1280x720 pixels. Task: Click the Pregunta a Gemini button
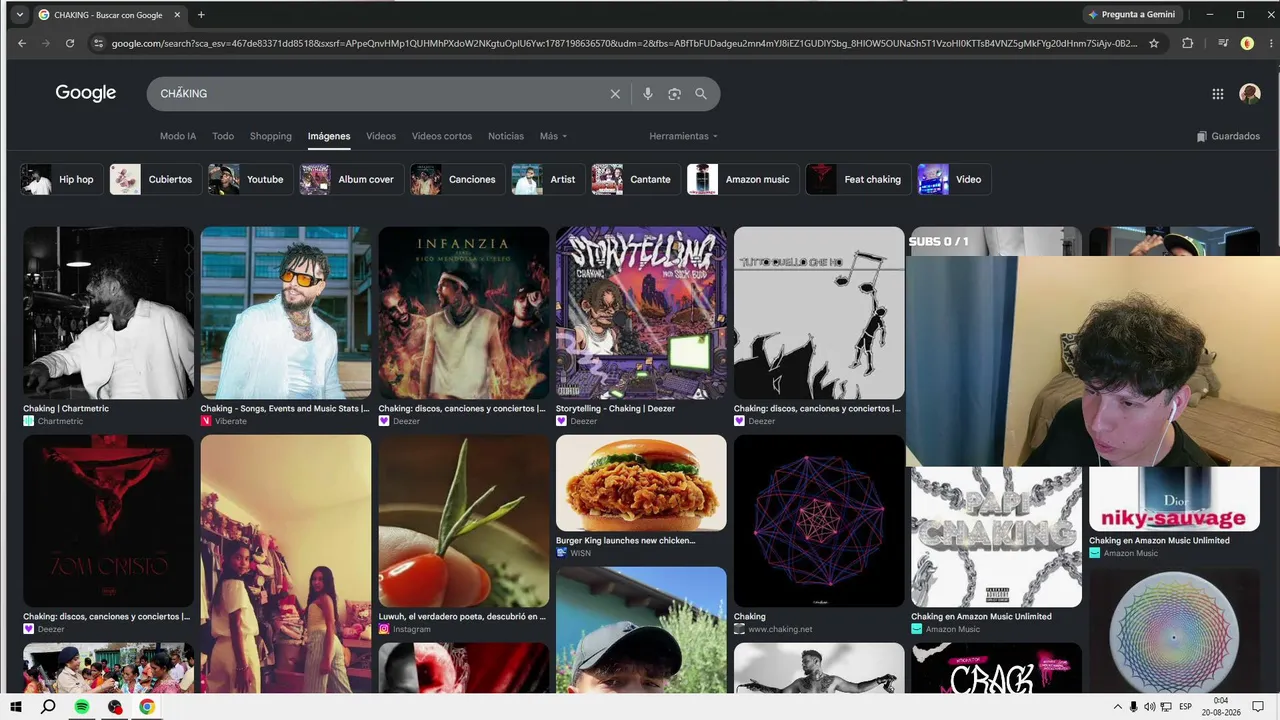[x=1131, y=15]
